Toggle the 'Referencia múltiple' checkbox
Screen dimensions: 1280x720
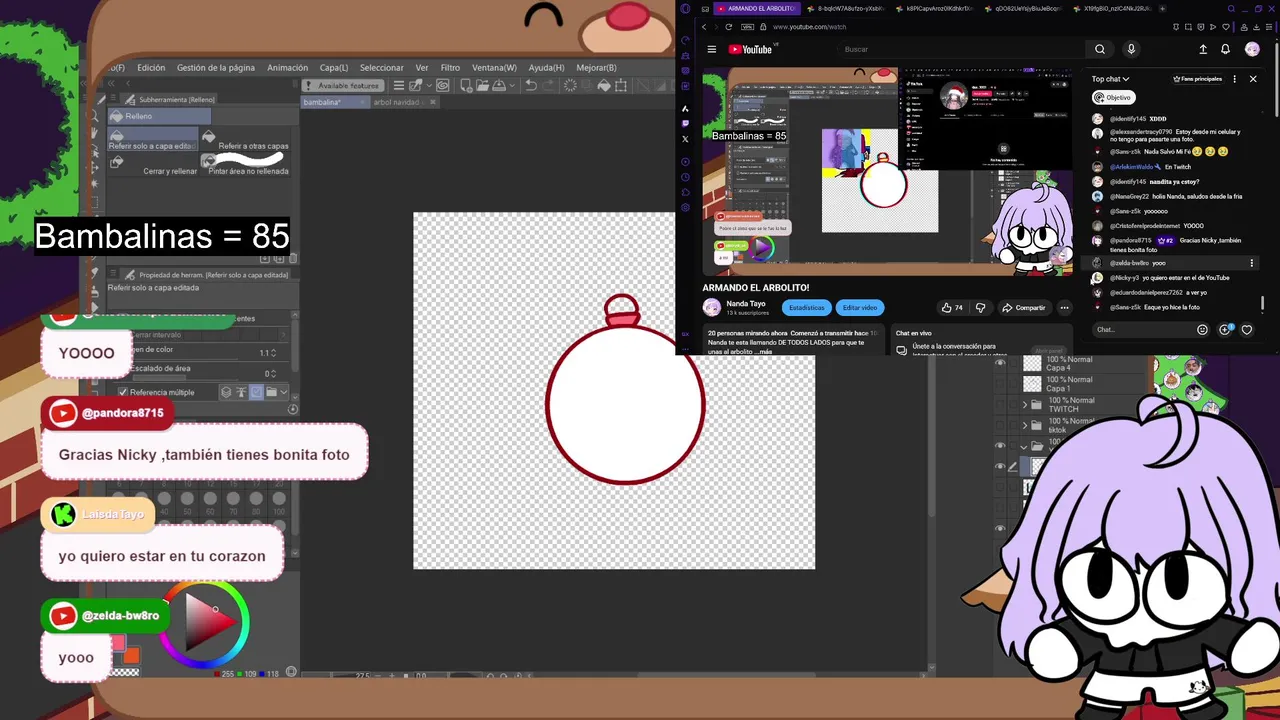(123, 392)
